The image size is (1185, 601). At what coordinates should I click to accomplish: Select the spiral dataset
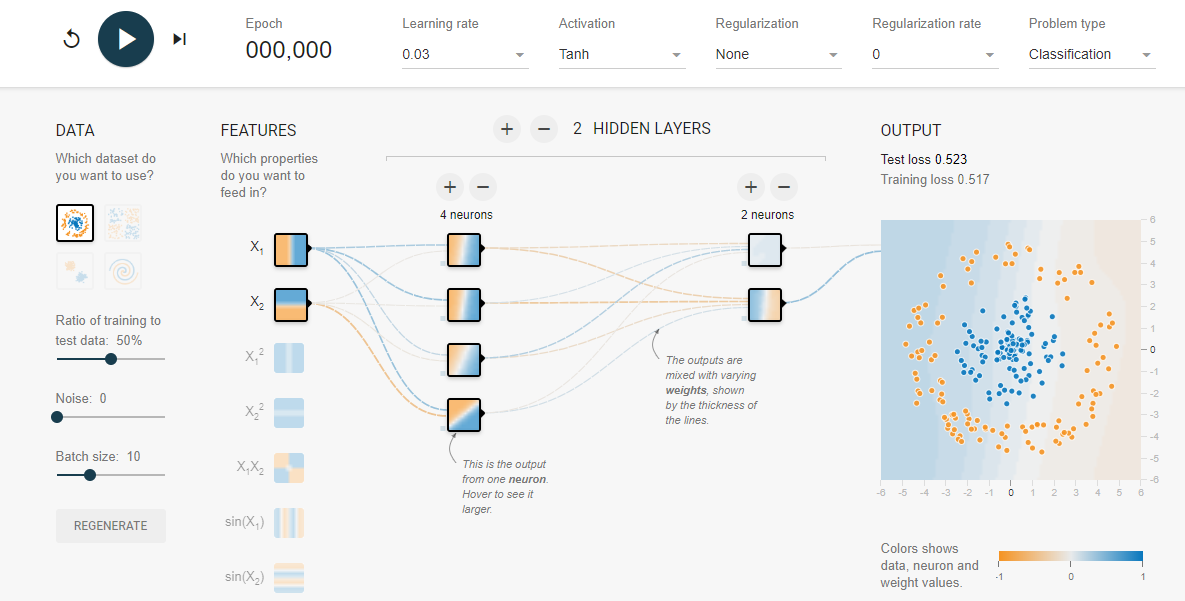[123, 271]
